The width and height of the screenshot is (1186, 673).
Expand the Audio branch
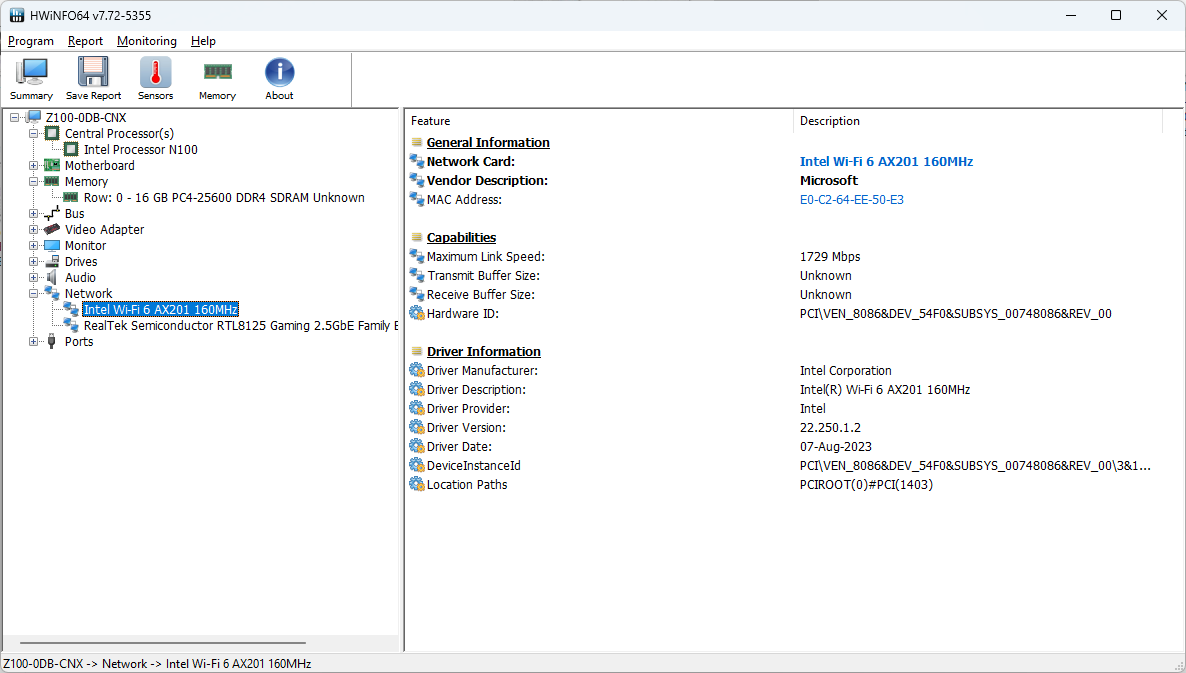click(33, 278)
